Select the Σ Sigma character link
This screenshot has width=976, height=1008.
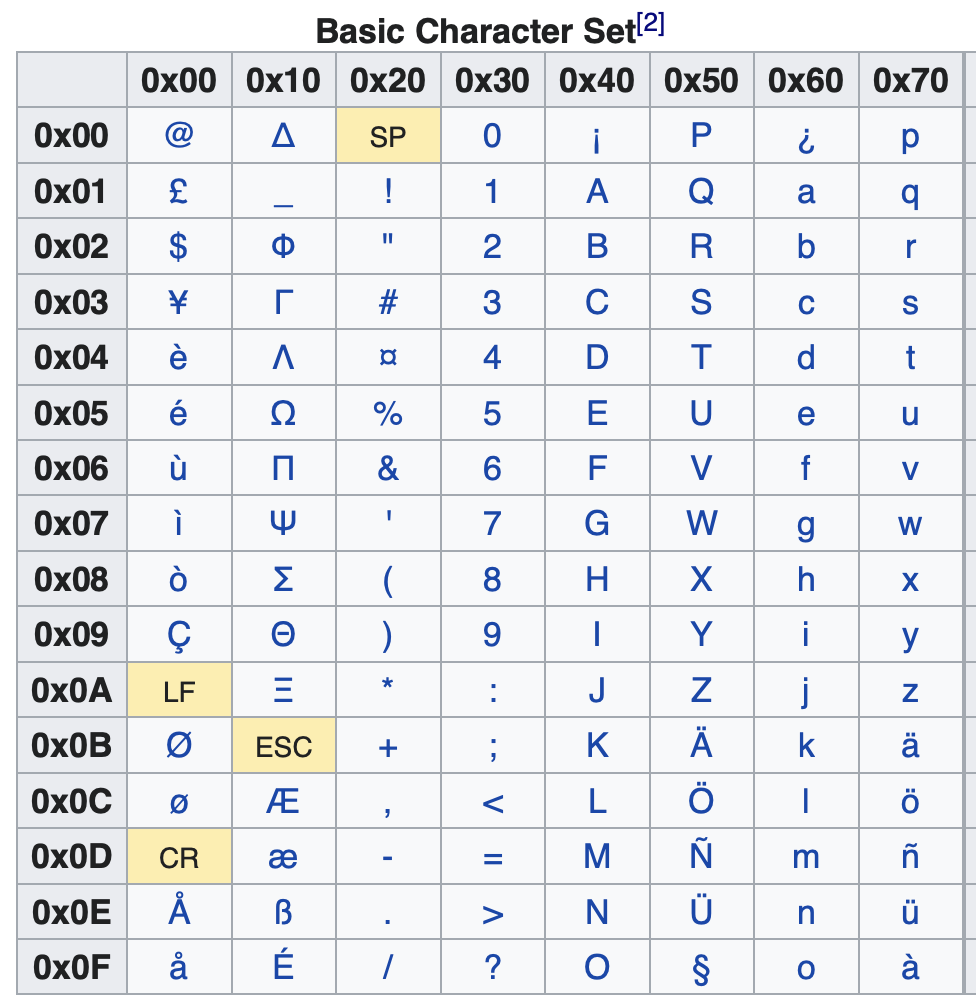pos(284,579)
